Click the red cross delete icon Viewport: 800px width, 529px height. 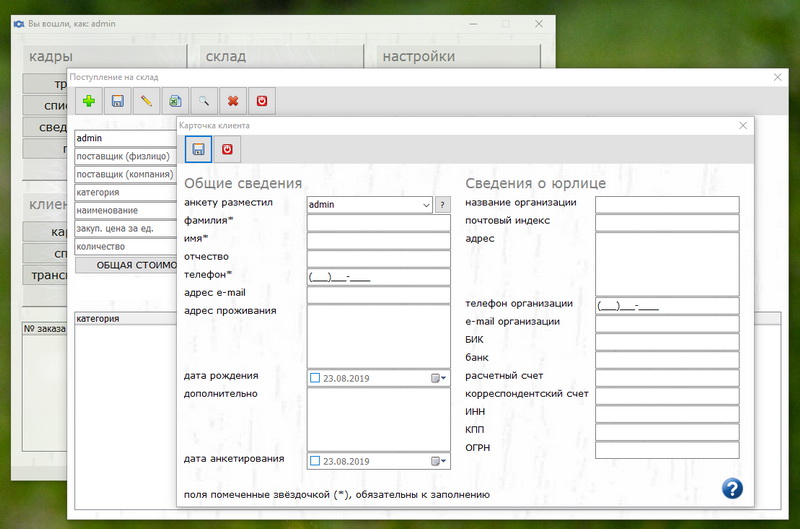coord(233,101)
